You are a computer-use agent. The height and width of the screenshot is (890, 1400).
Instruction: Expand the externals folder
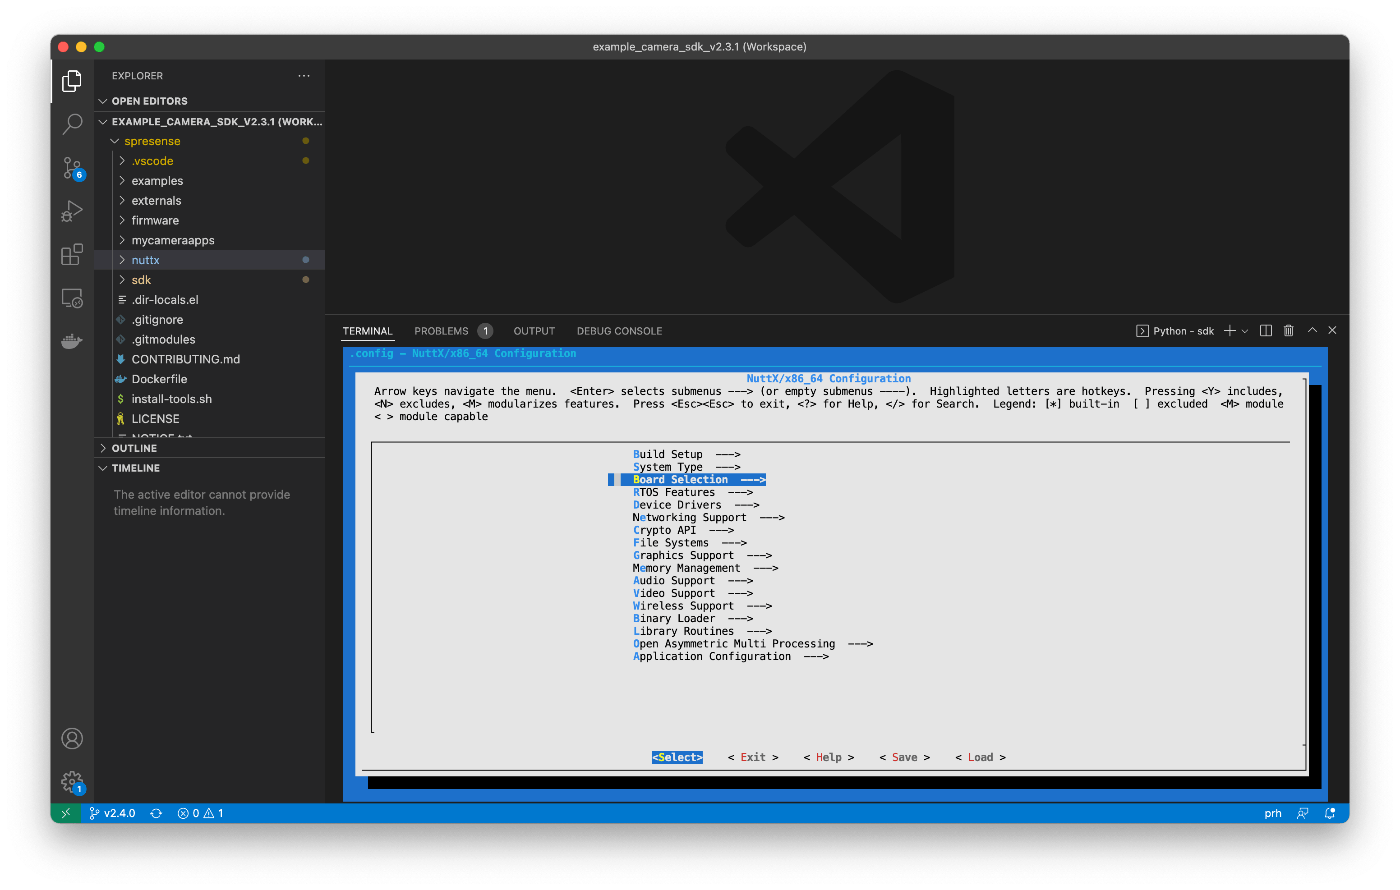pyautogui.click(x=210, y=201)
